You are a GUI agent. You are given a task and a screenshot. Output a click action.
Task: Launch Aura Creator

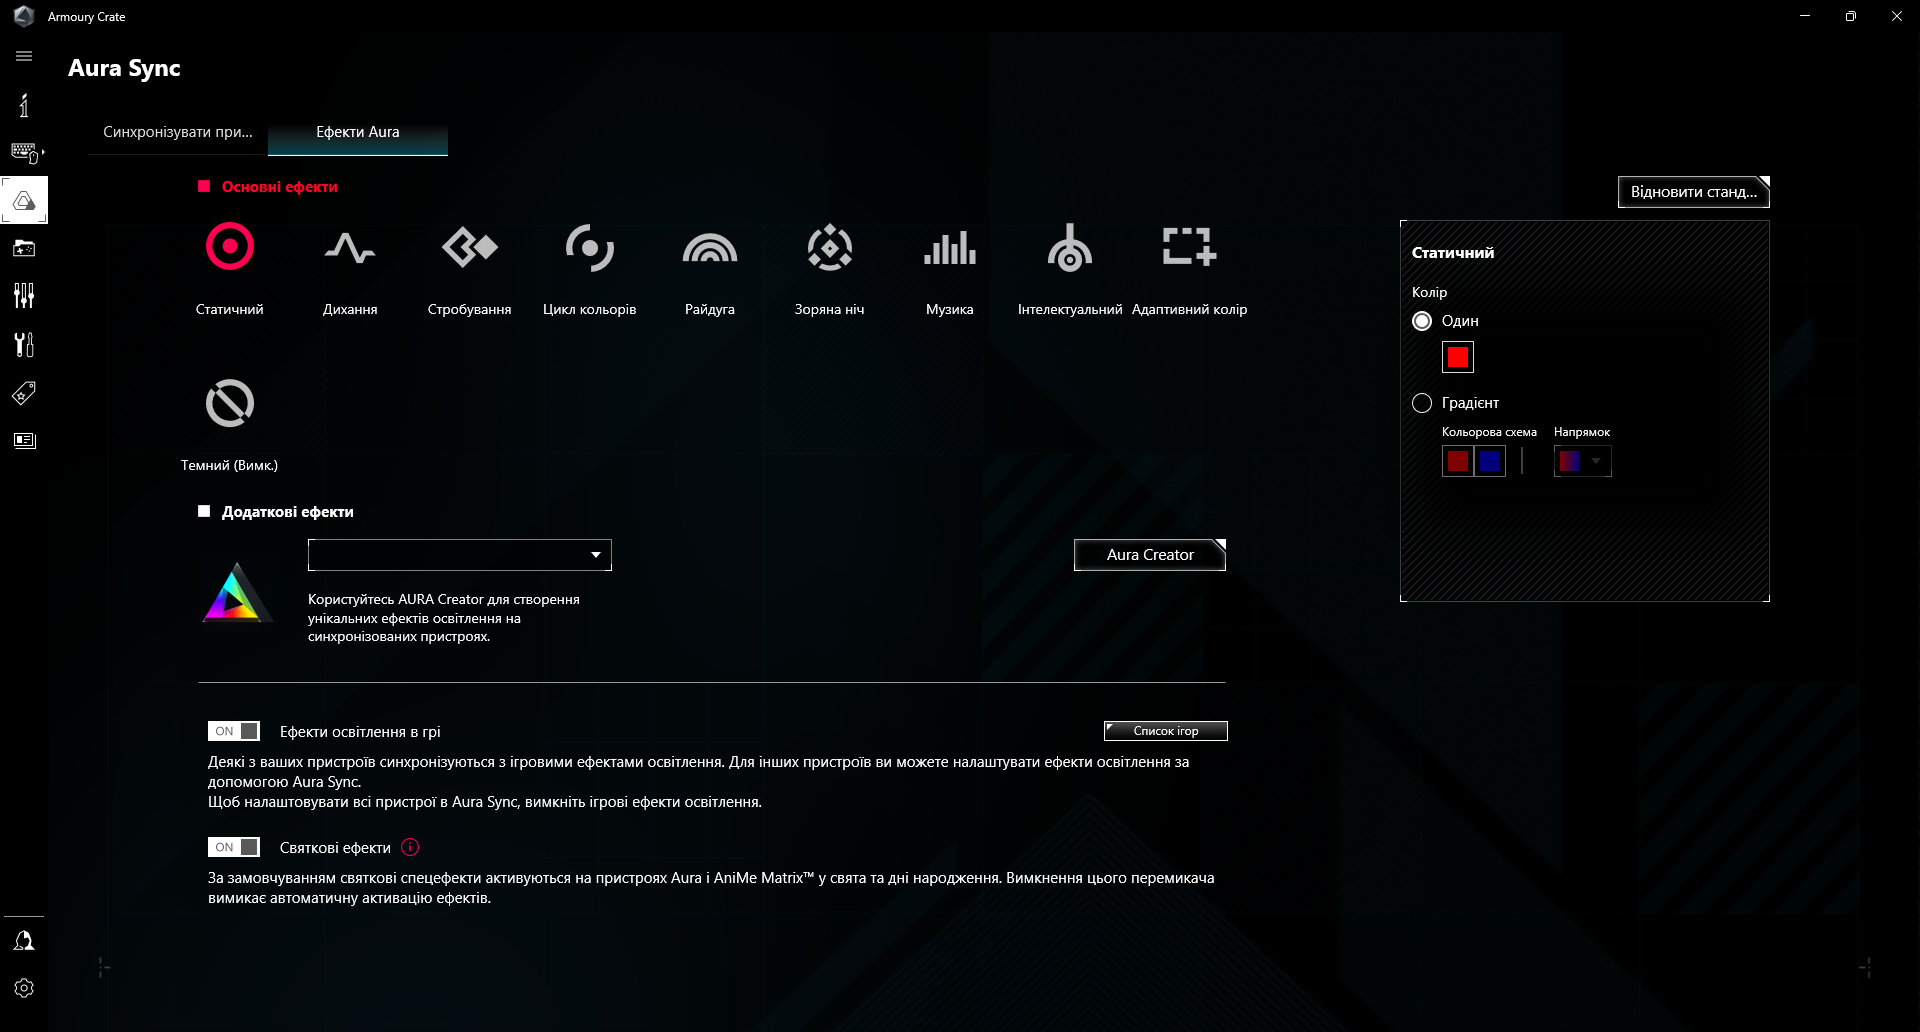1148,554
